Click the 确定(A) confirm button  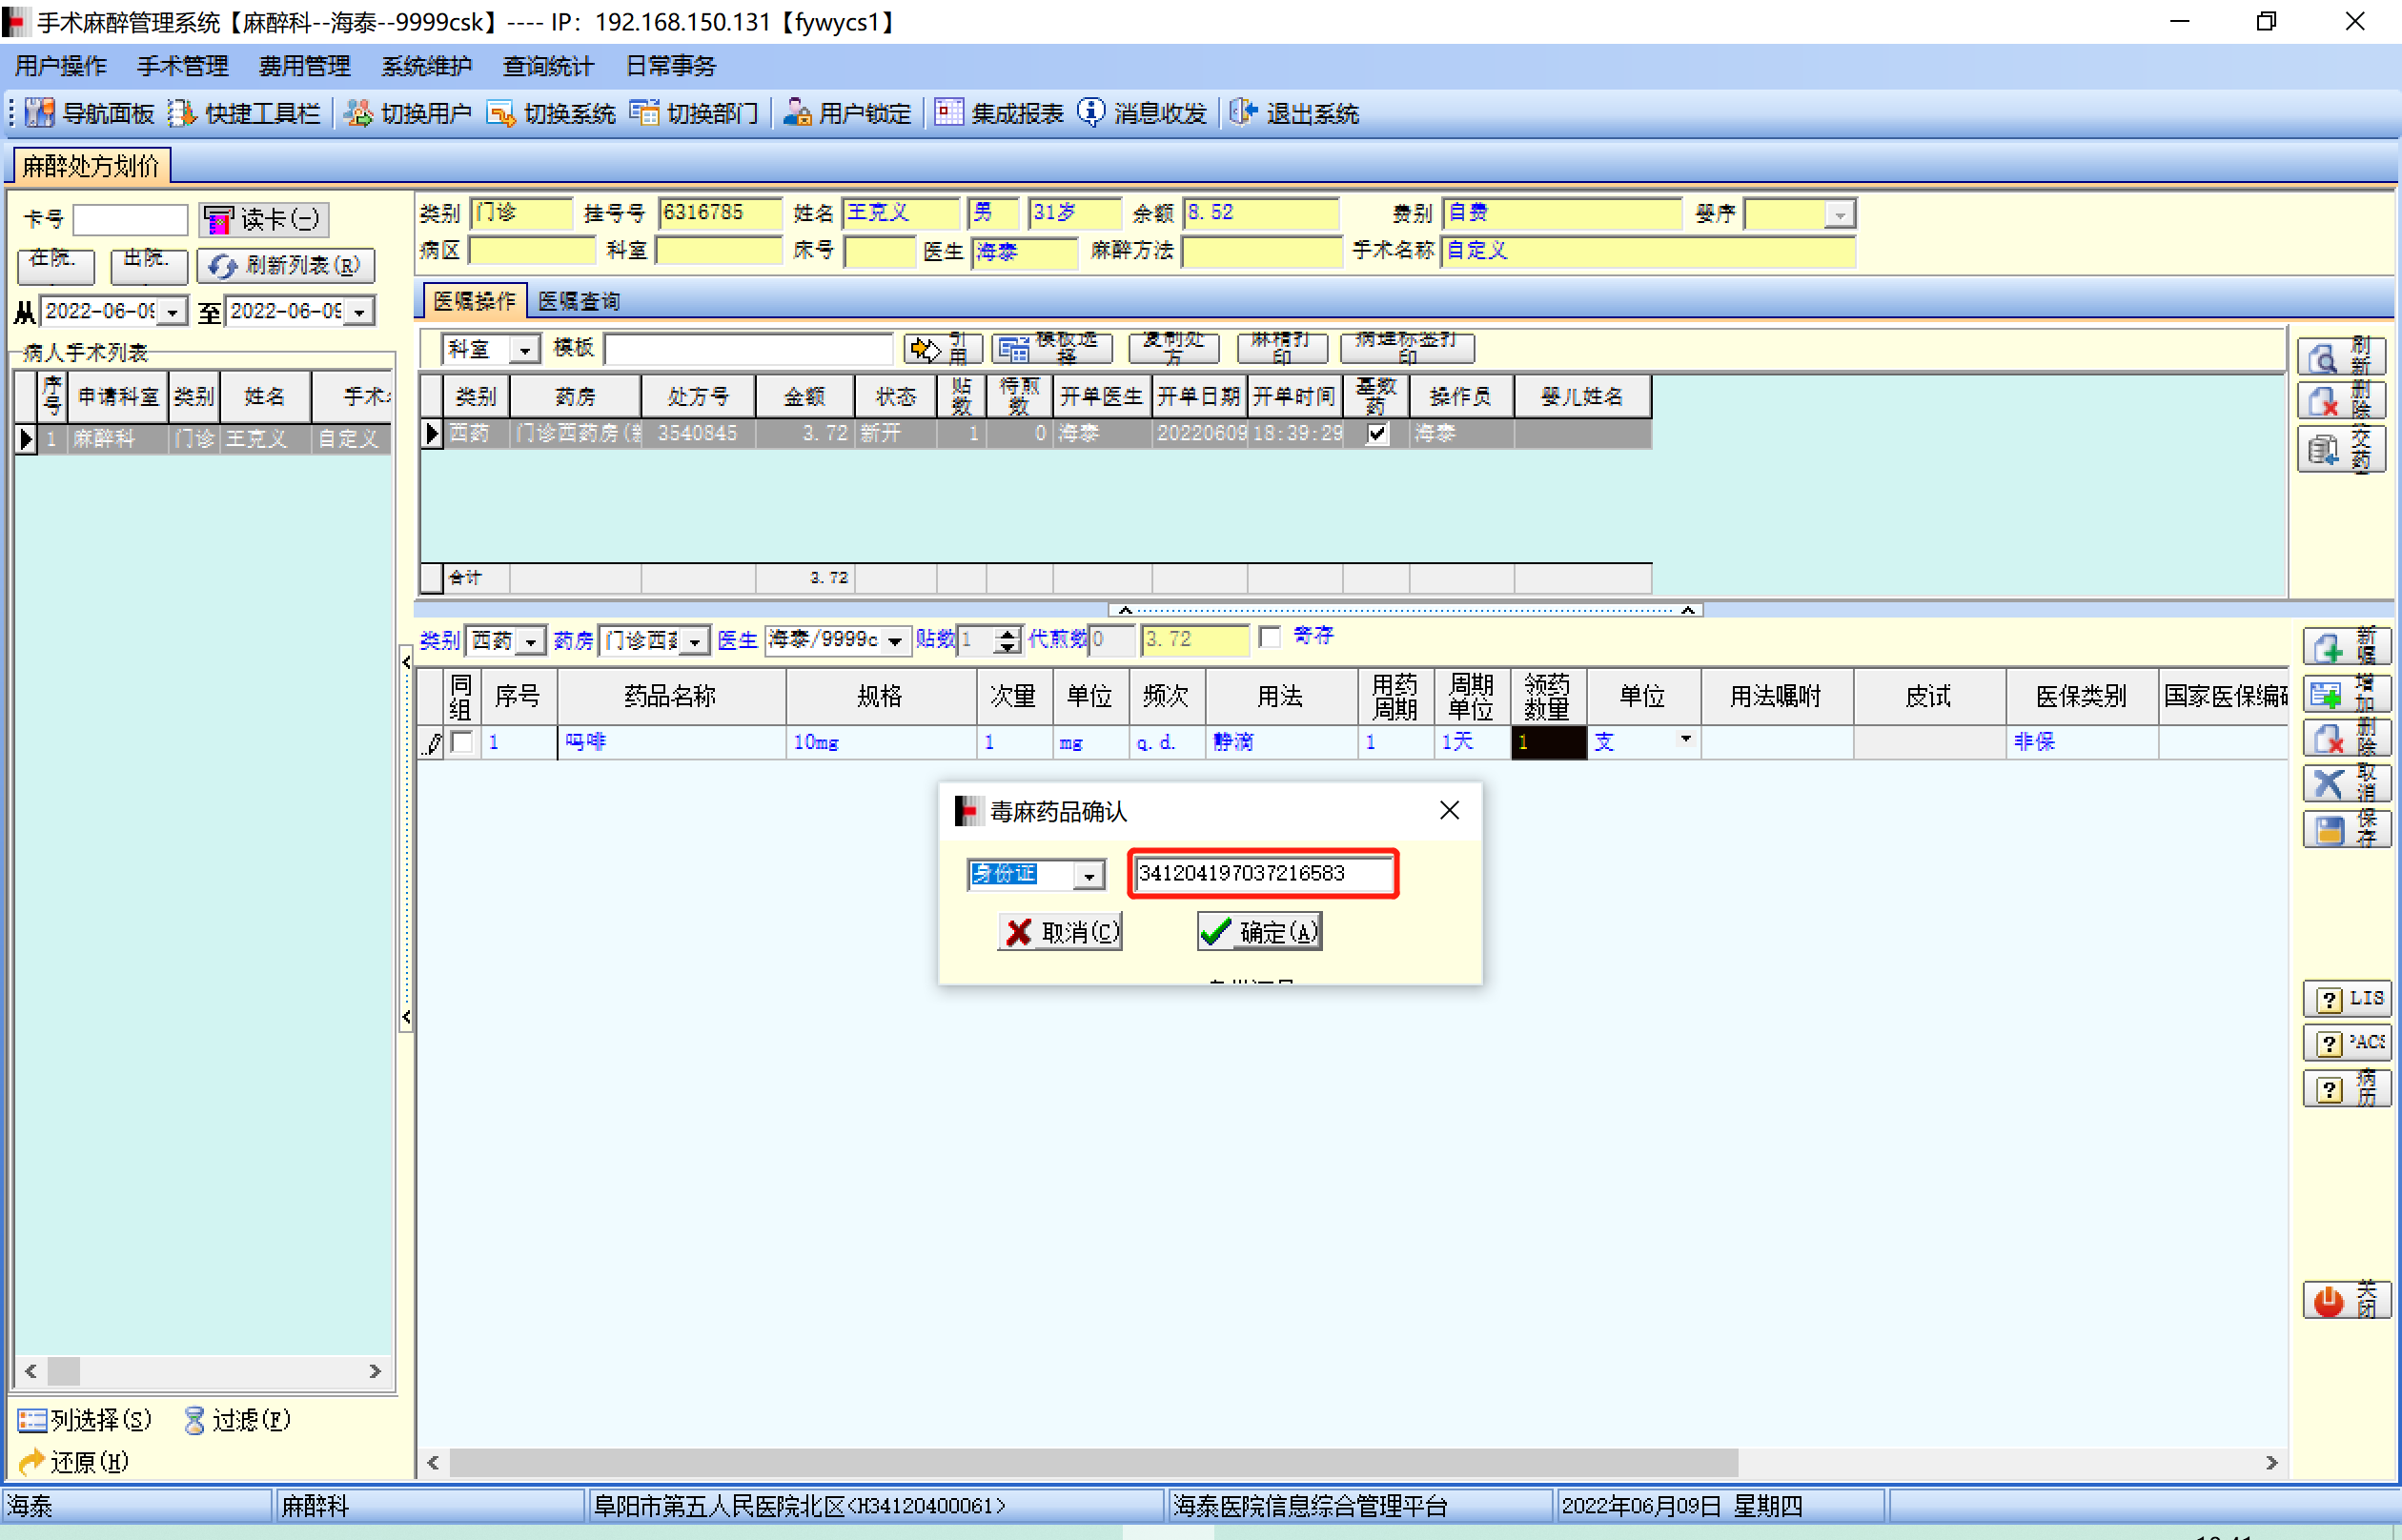1259,932
